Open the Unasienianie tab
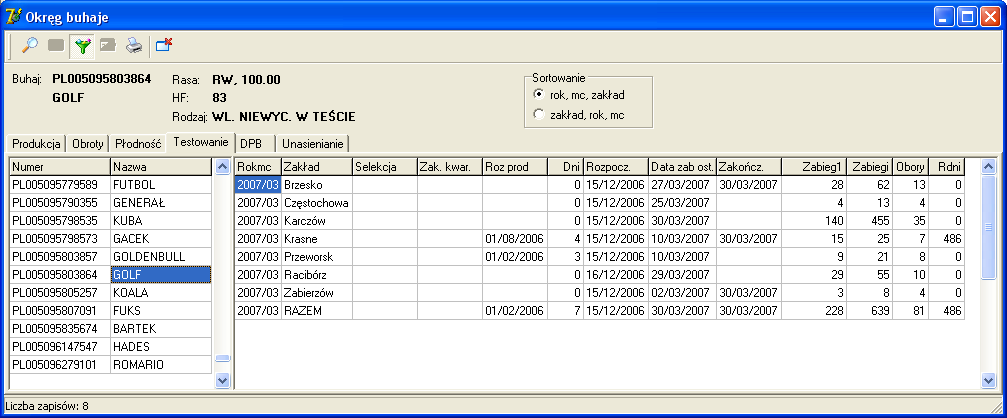This screenshot has height=418, width=1007. pos(313,144)
